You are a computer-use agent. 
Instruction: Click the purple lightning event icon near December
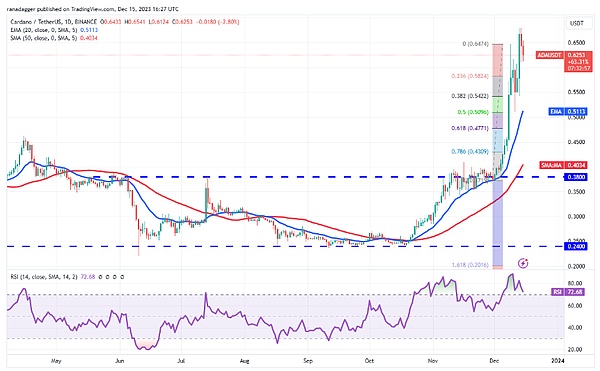coord(523,263)
